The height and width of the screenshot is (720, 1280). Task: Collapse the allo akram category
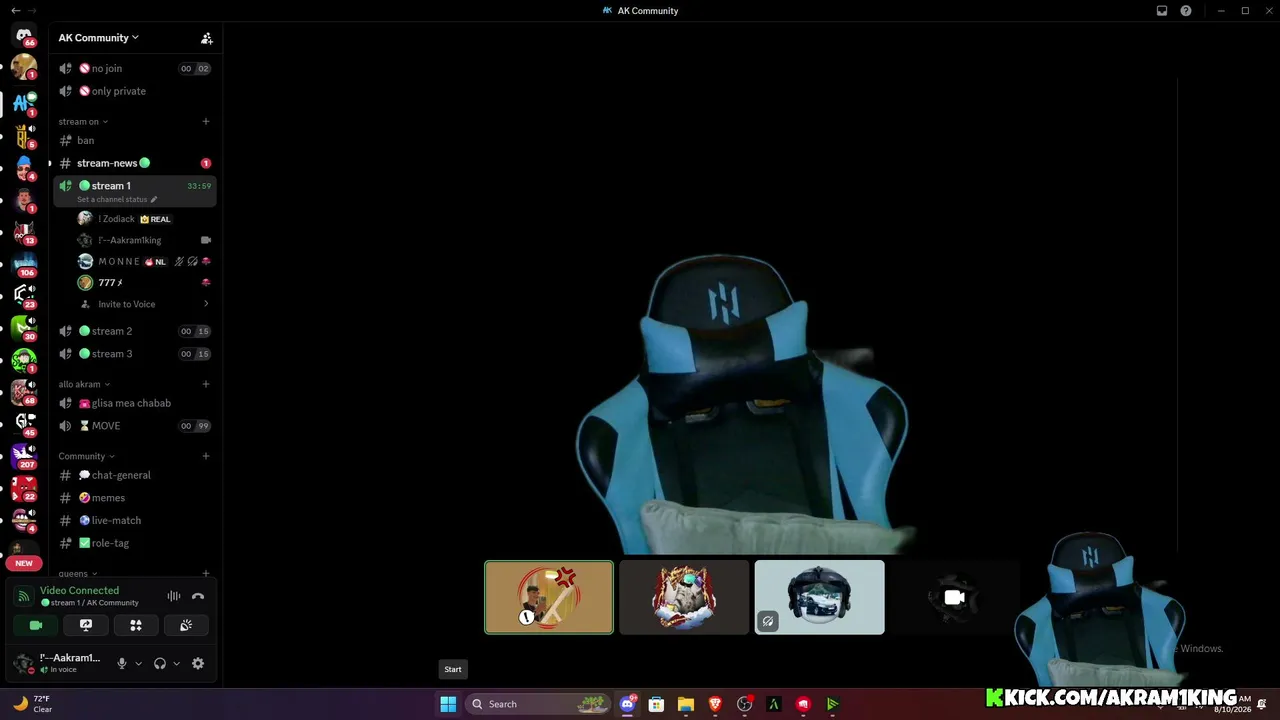[84, 384]
